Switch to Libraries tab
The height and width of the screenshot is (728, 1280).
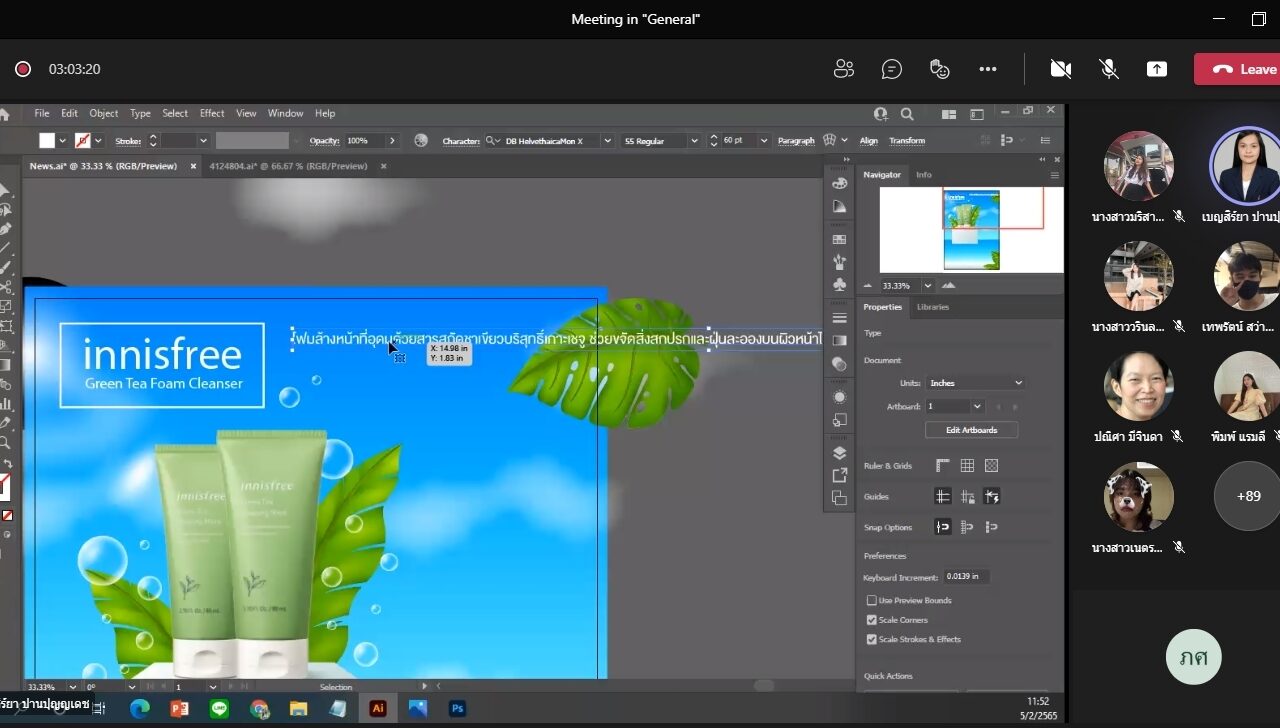click(933, 307)
